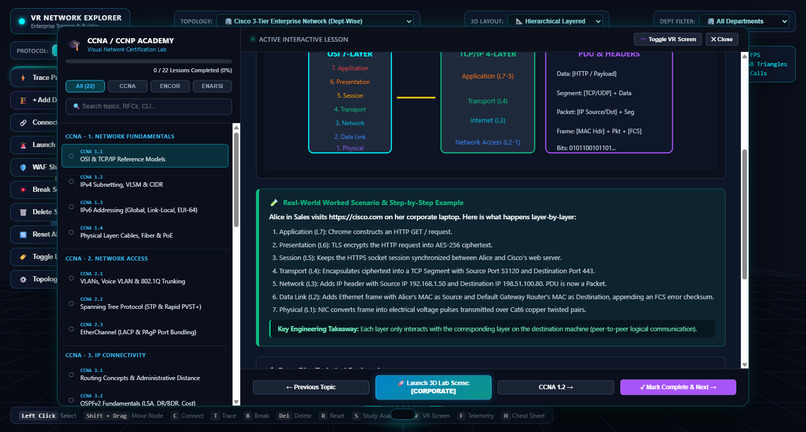Go to the Previous Topic
This screenshot has height=432, width=806.
click(x=310, y=387)
